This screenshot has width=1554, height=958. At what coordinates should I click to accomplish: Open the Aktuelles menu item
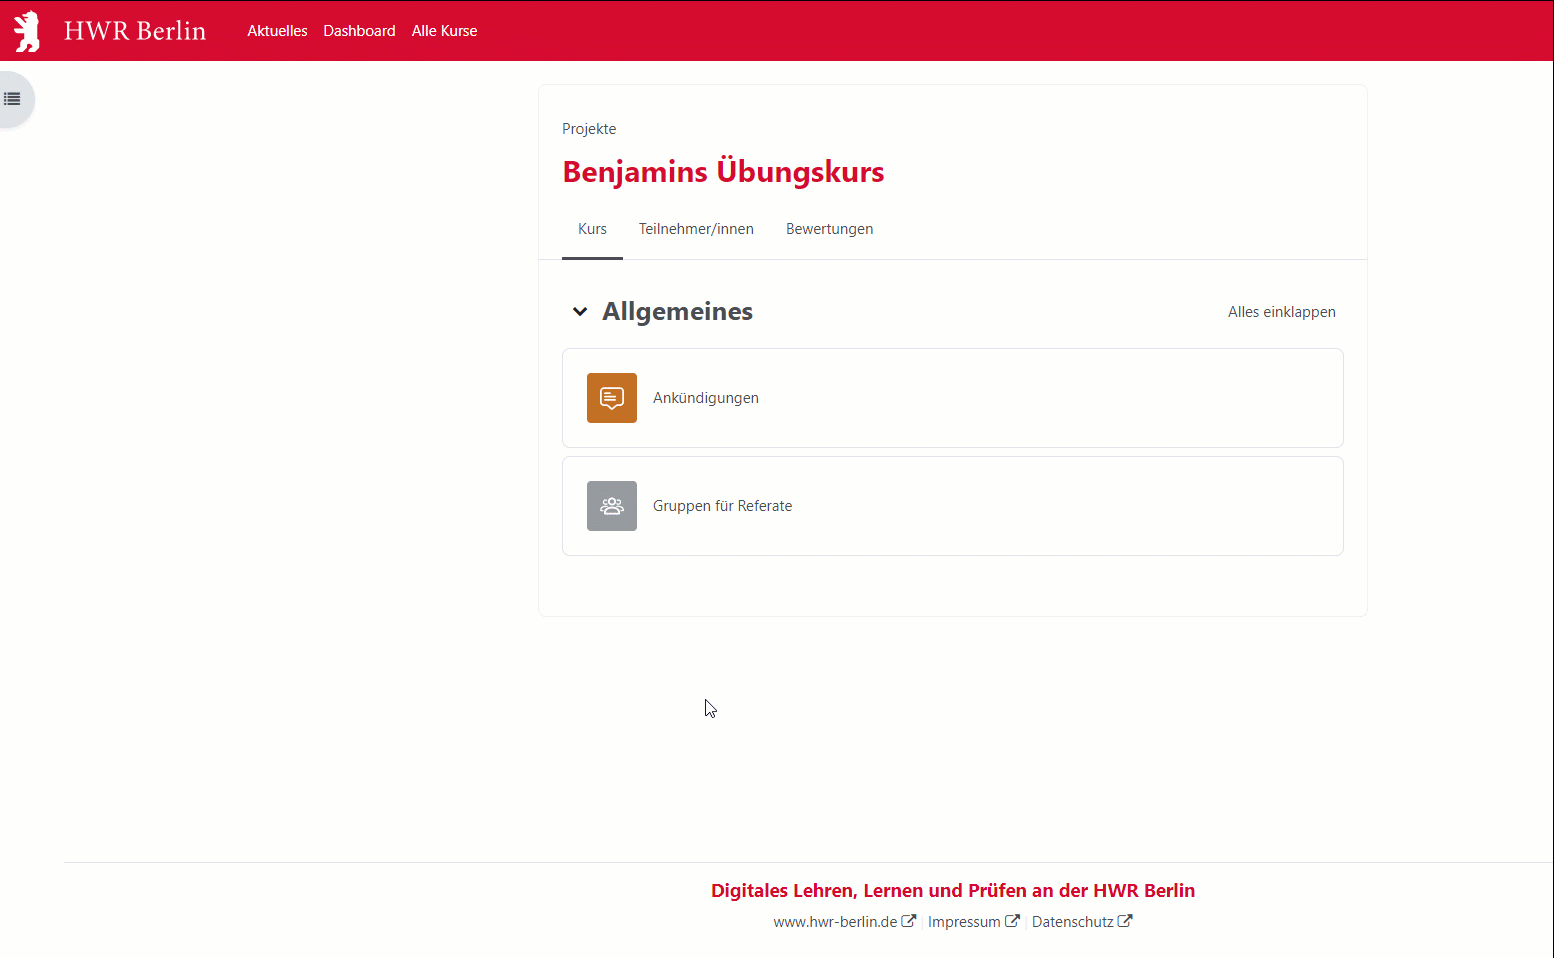(277, 30)
